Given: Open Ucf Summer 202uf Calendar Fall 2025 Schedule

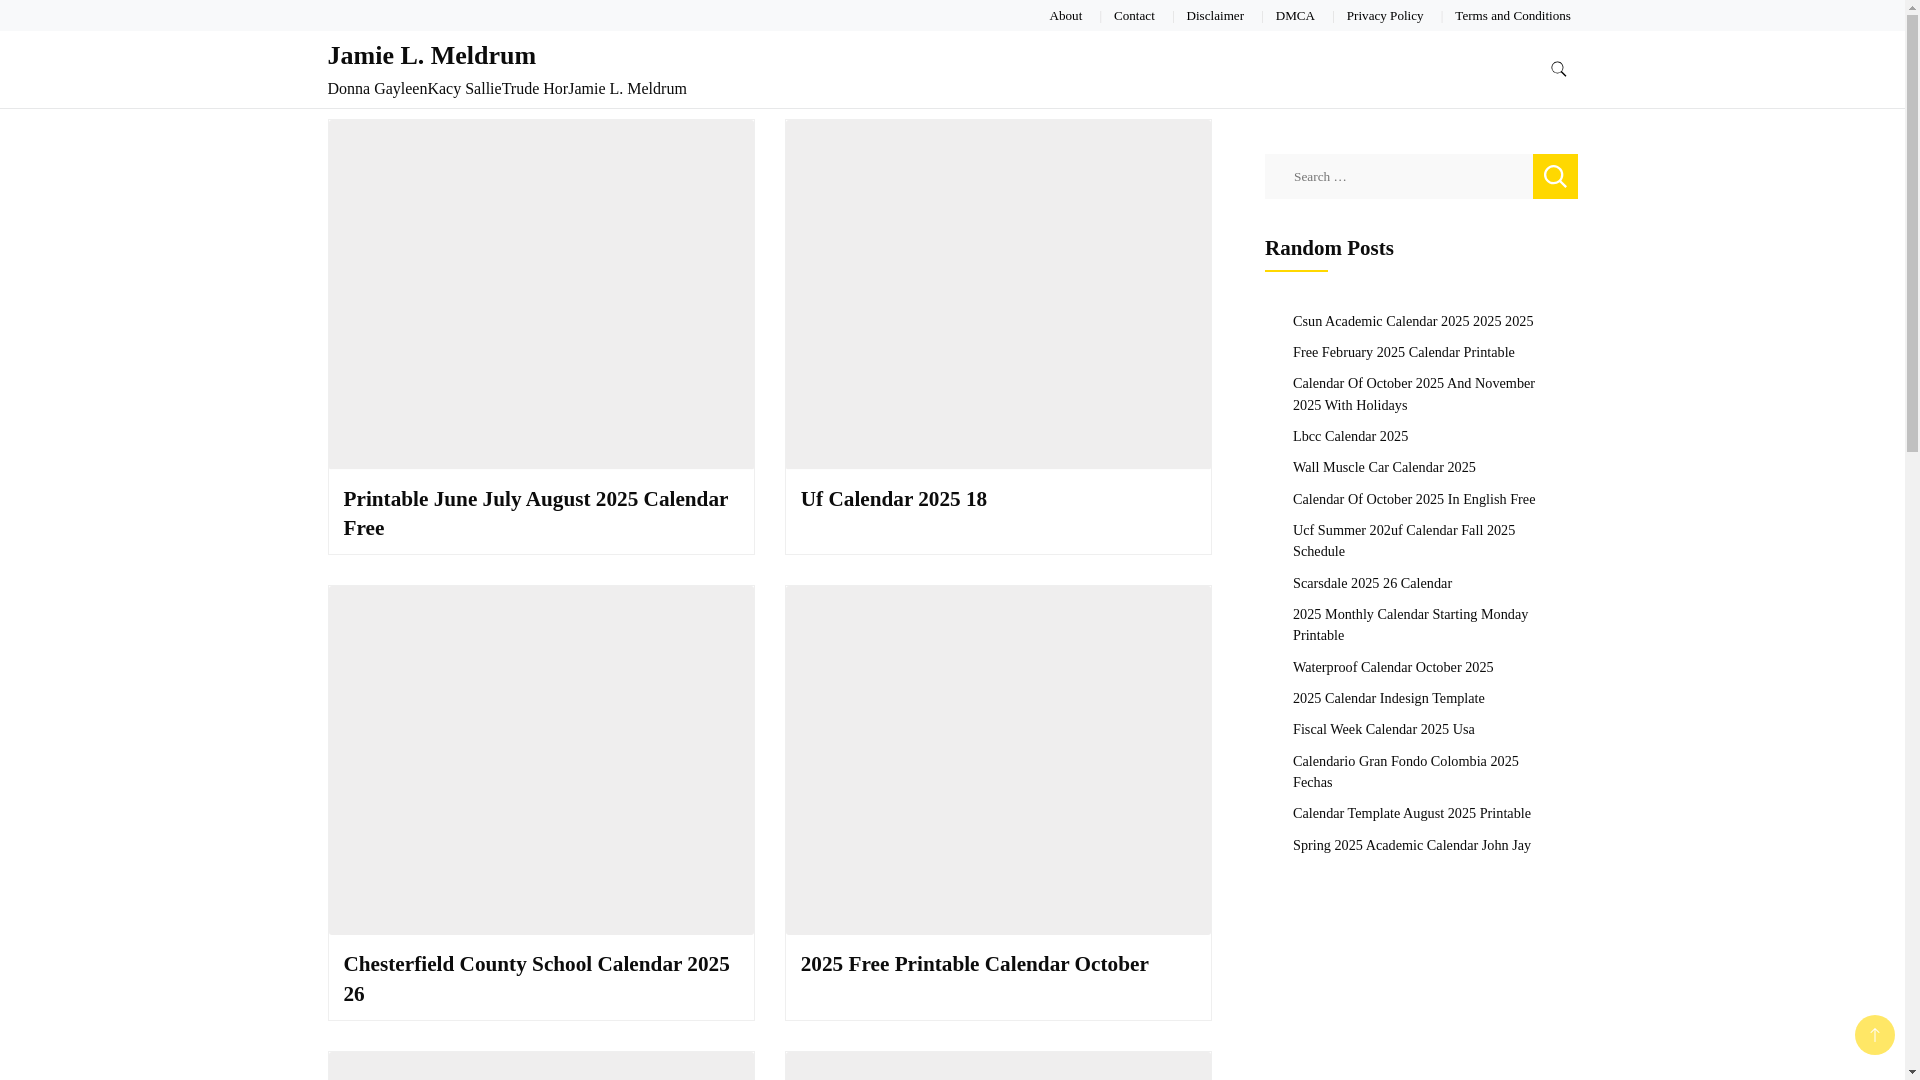Looking at the screenshot, I should 1403,540.
